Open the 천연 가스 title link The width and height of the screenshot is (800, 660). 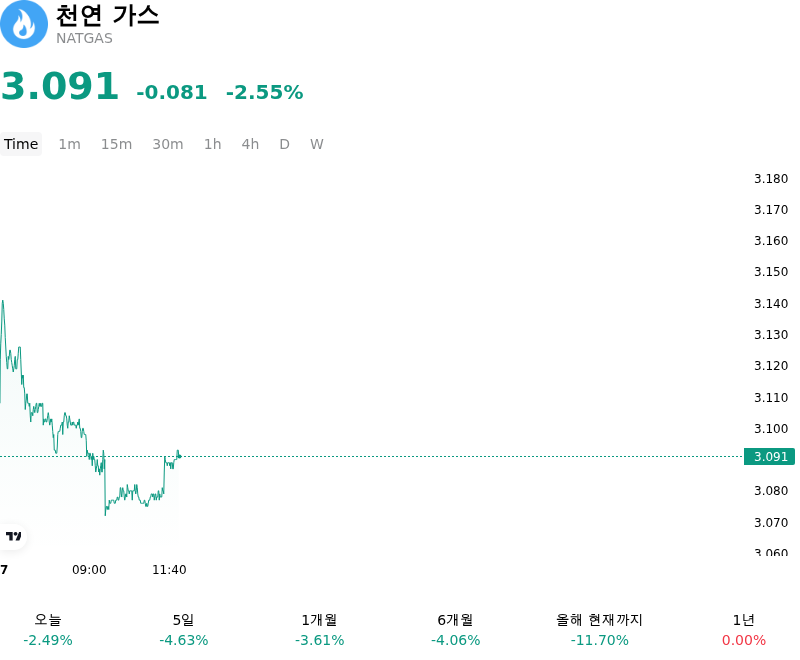107,15
